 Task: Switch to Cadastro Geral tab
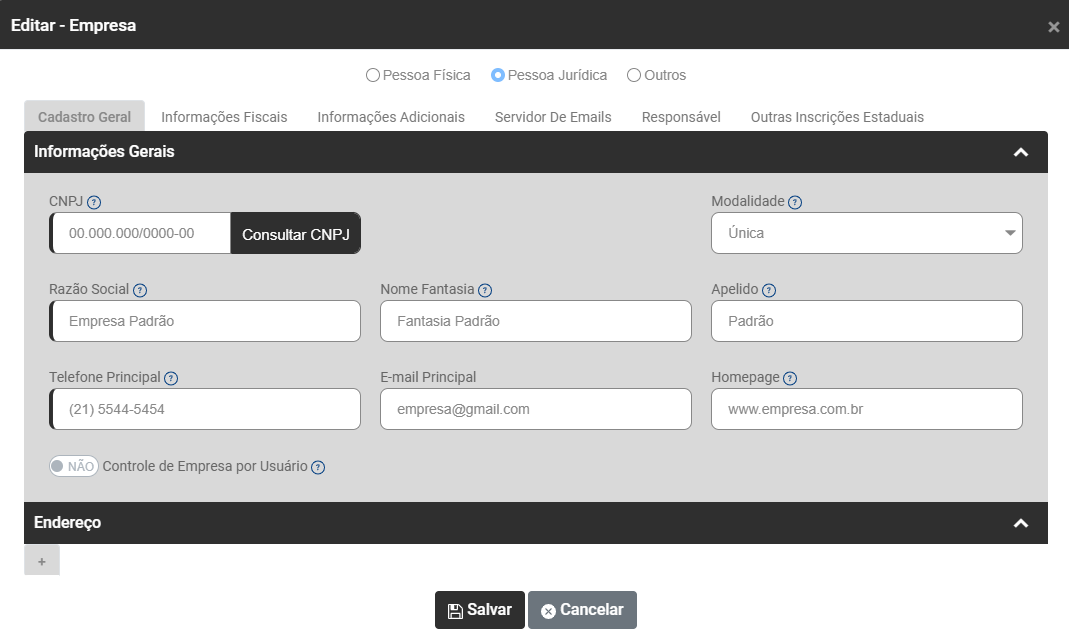pos(85,117)
